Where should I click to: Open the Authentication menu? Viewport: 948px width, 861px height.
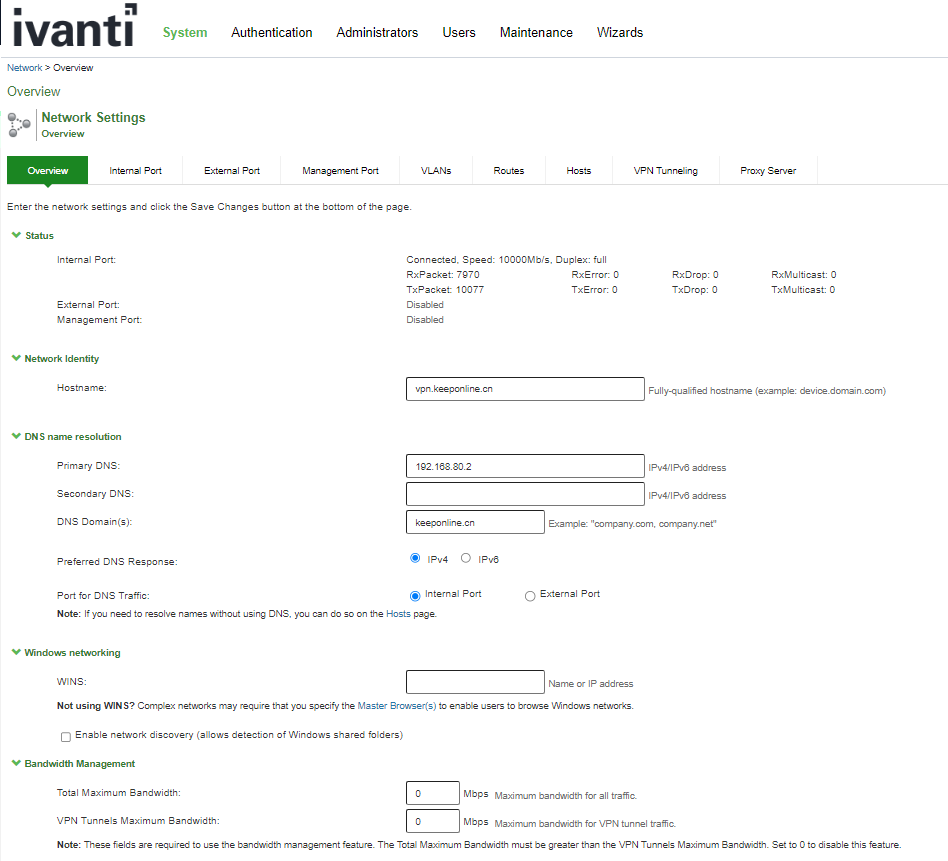271,33
